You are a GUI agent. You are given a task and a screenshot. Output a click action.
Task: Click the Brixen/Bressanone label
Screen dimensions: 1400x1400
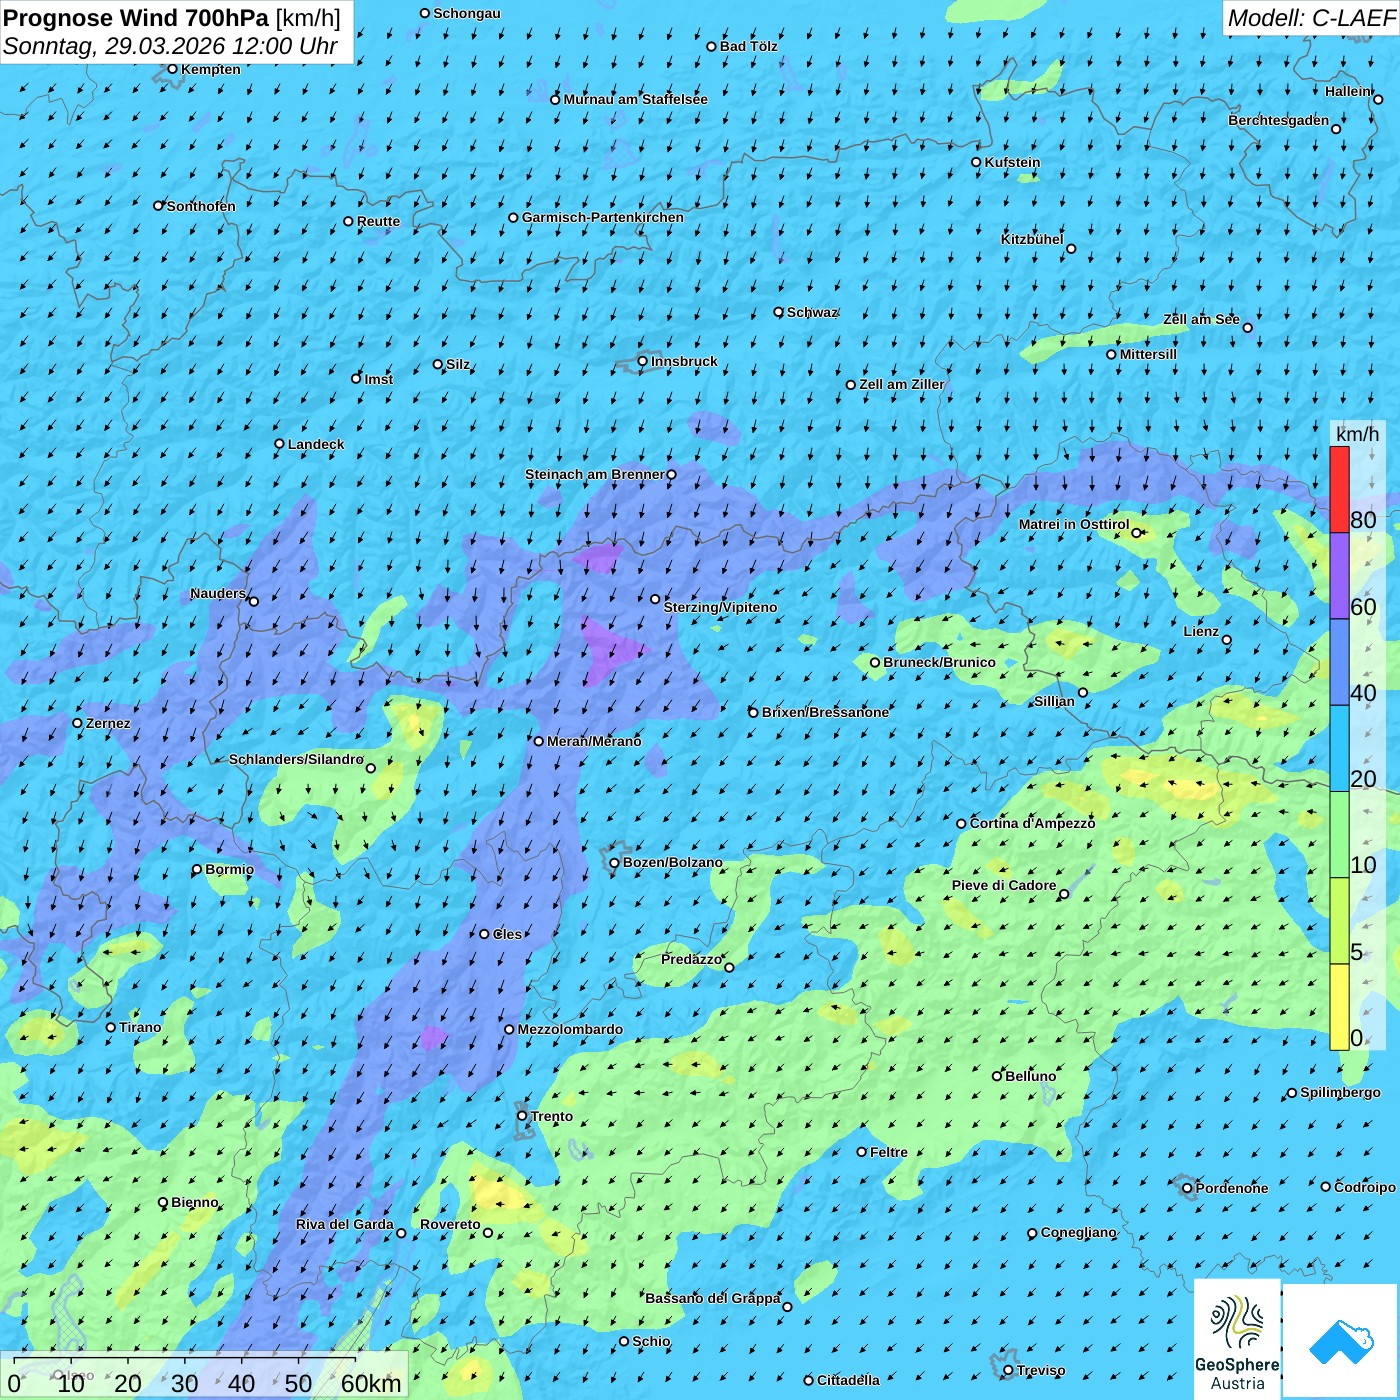(x=825, y=712)
